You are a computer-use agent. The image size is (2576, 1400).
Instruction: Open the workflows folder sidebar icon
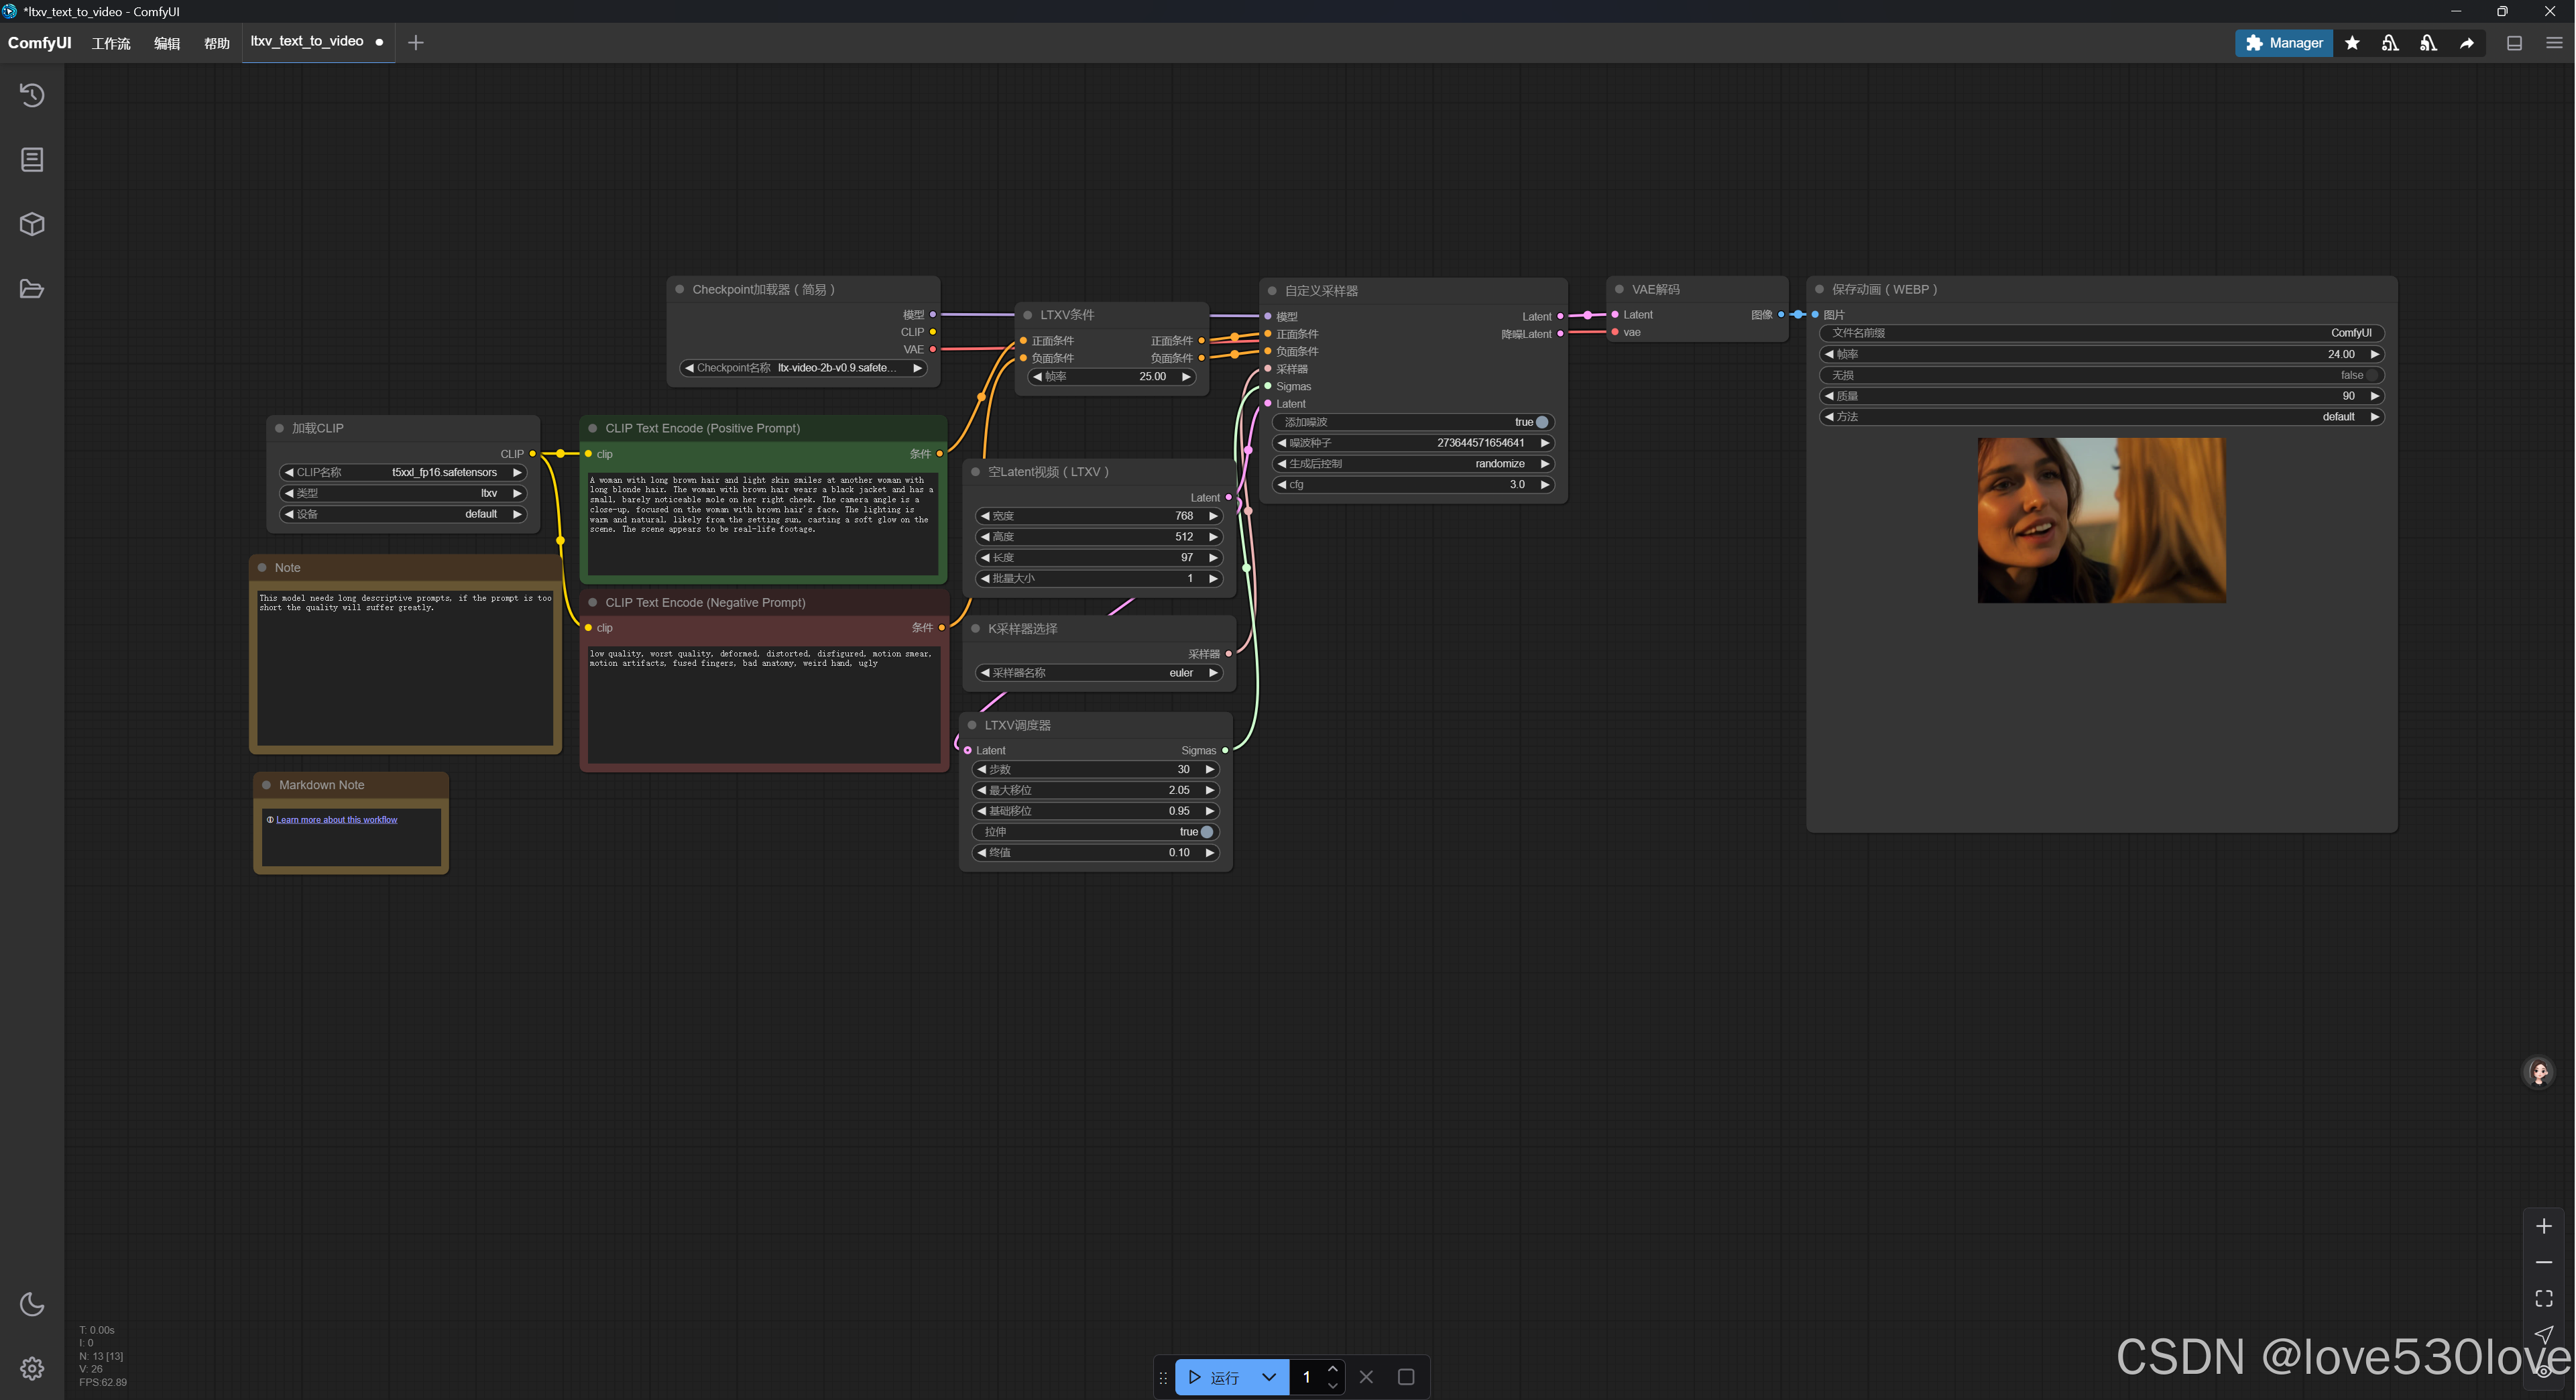point(32,289)
